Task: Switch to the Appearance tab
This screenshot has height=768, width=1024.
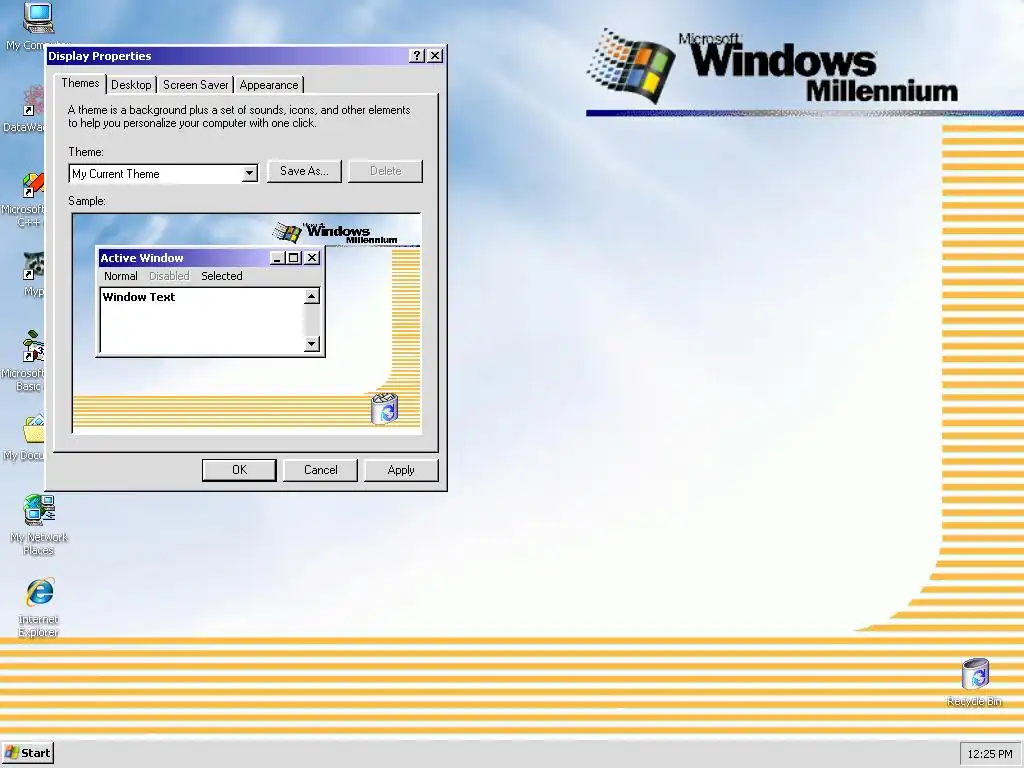Action: tap(268, 85)
